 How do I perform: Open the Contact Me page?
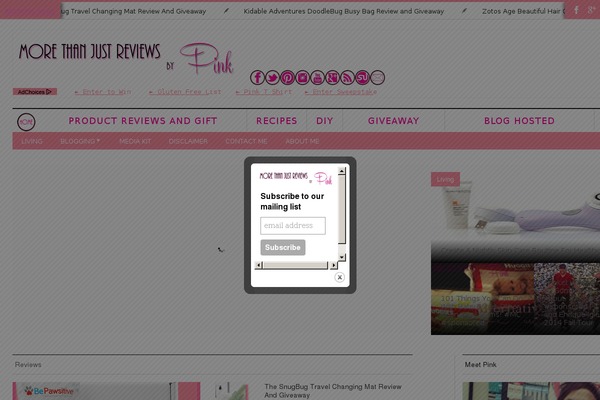(246, 141)
